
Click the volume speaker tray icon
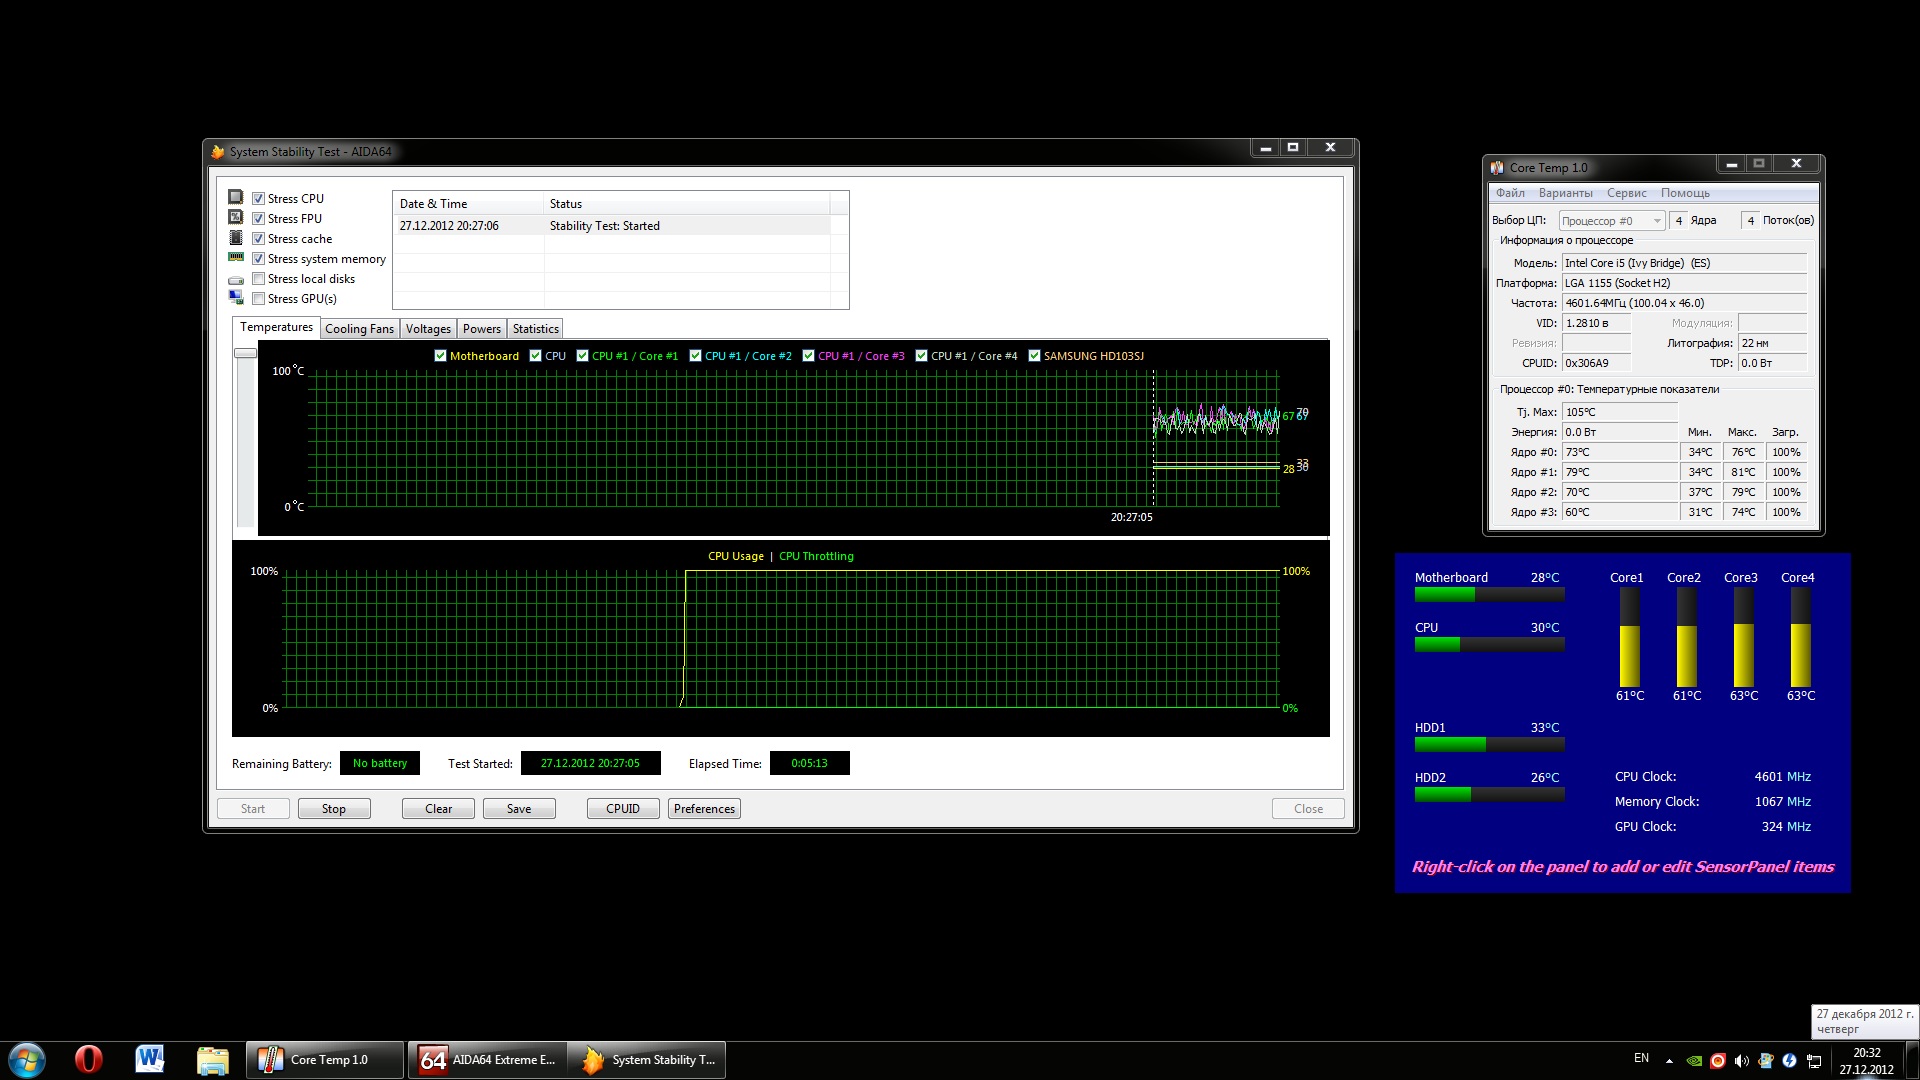point(1742,1061)
